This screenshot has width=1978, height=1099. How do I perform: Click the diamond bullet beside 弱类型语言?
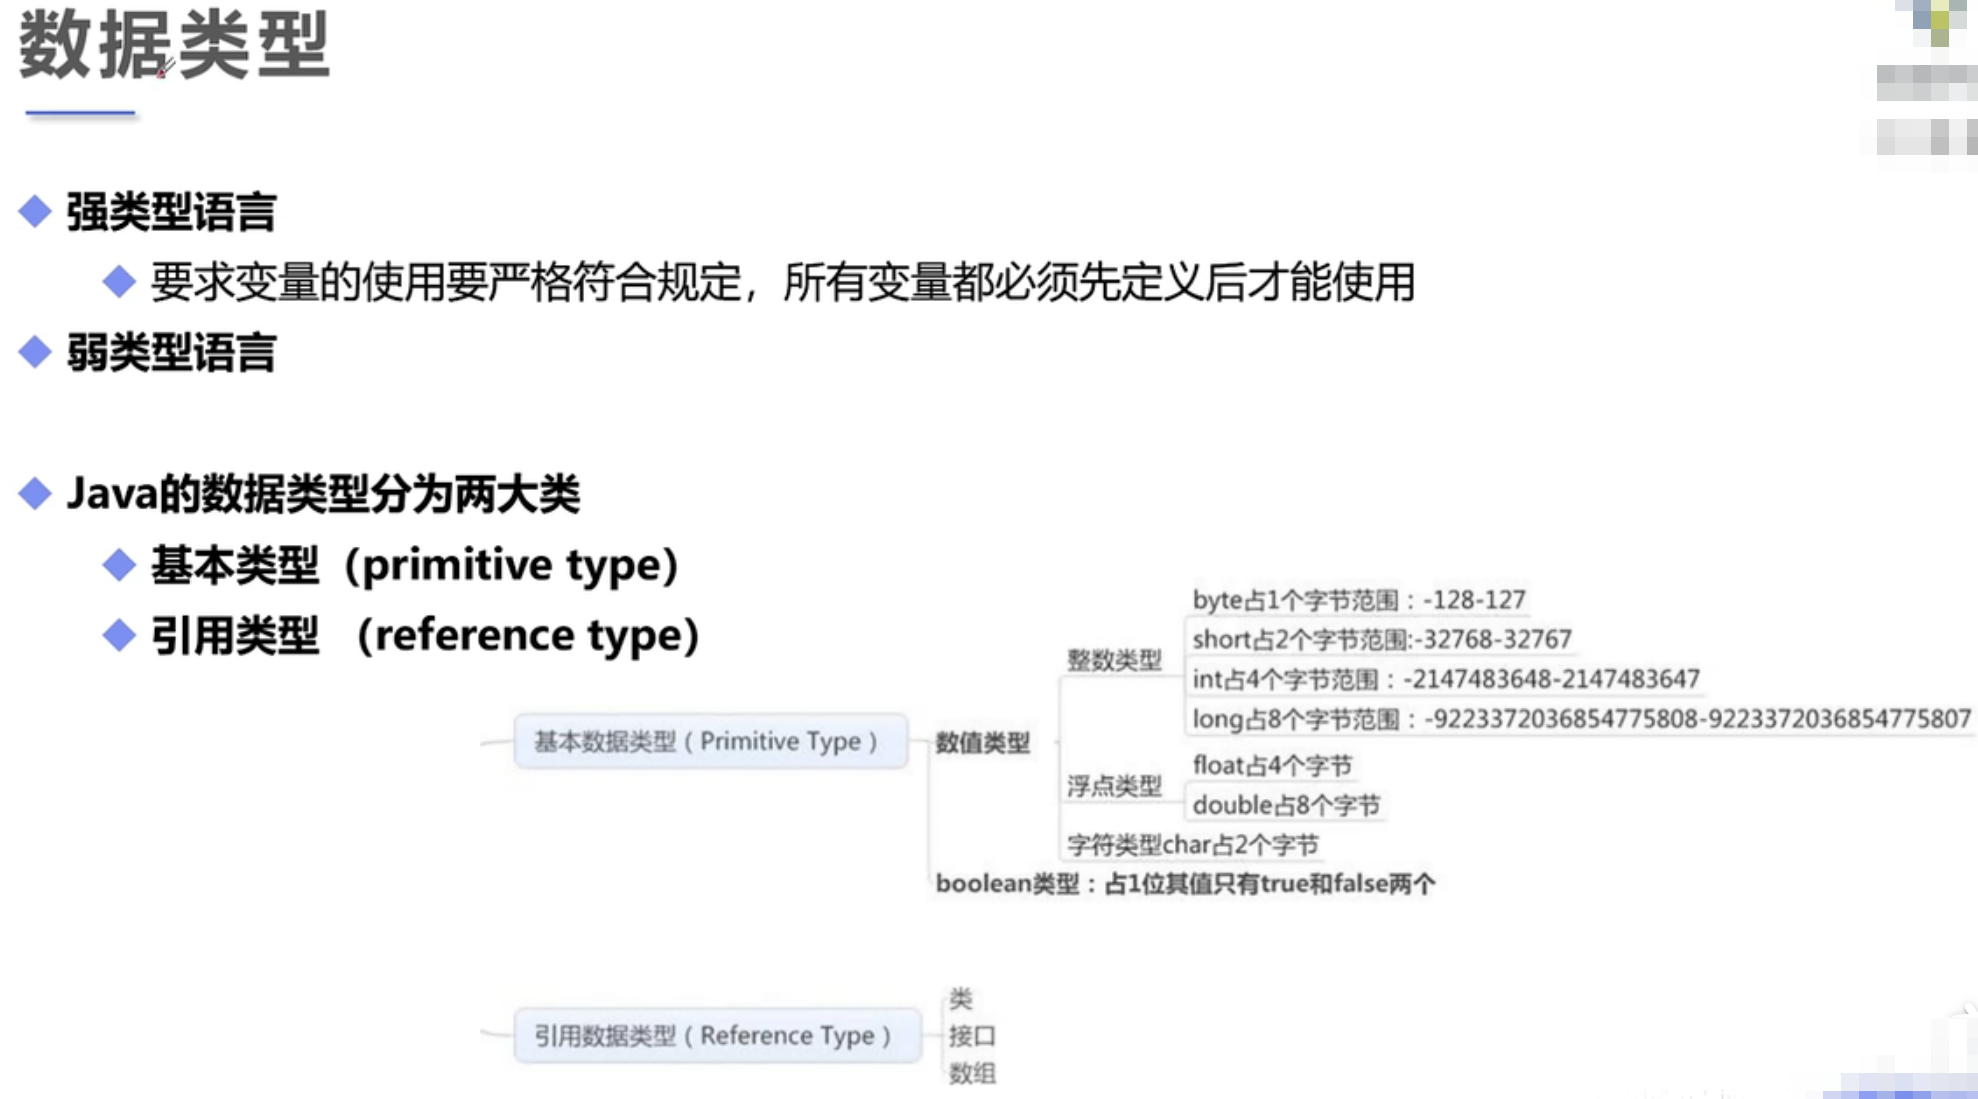pyautogui.click(x=35, y=352)
